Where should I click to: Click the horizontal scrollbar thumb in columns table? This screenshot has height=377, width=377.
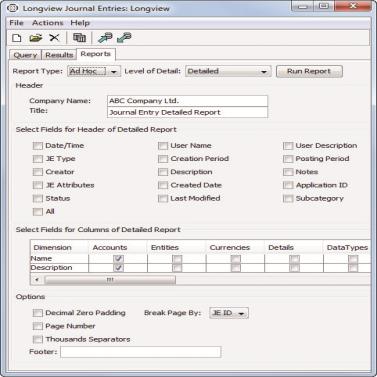pos(110,280)
